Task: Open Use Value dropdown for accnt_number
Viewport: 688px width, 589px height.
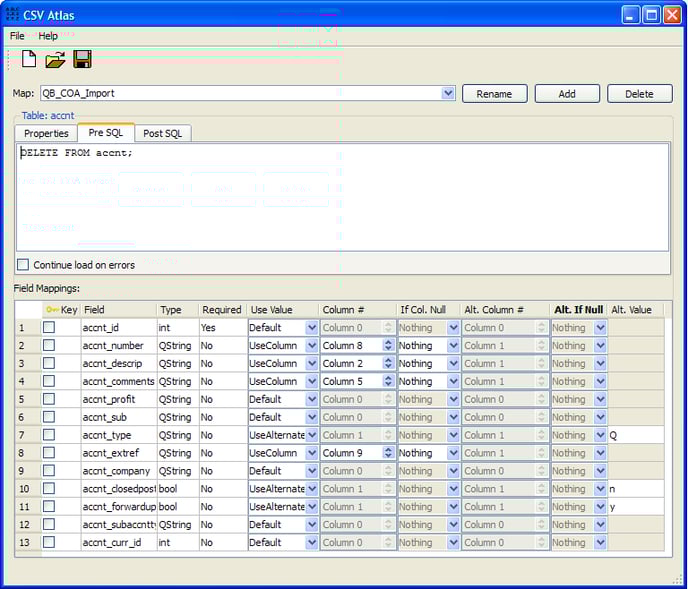Action: pos(311,345)
